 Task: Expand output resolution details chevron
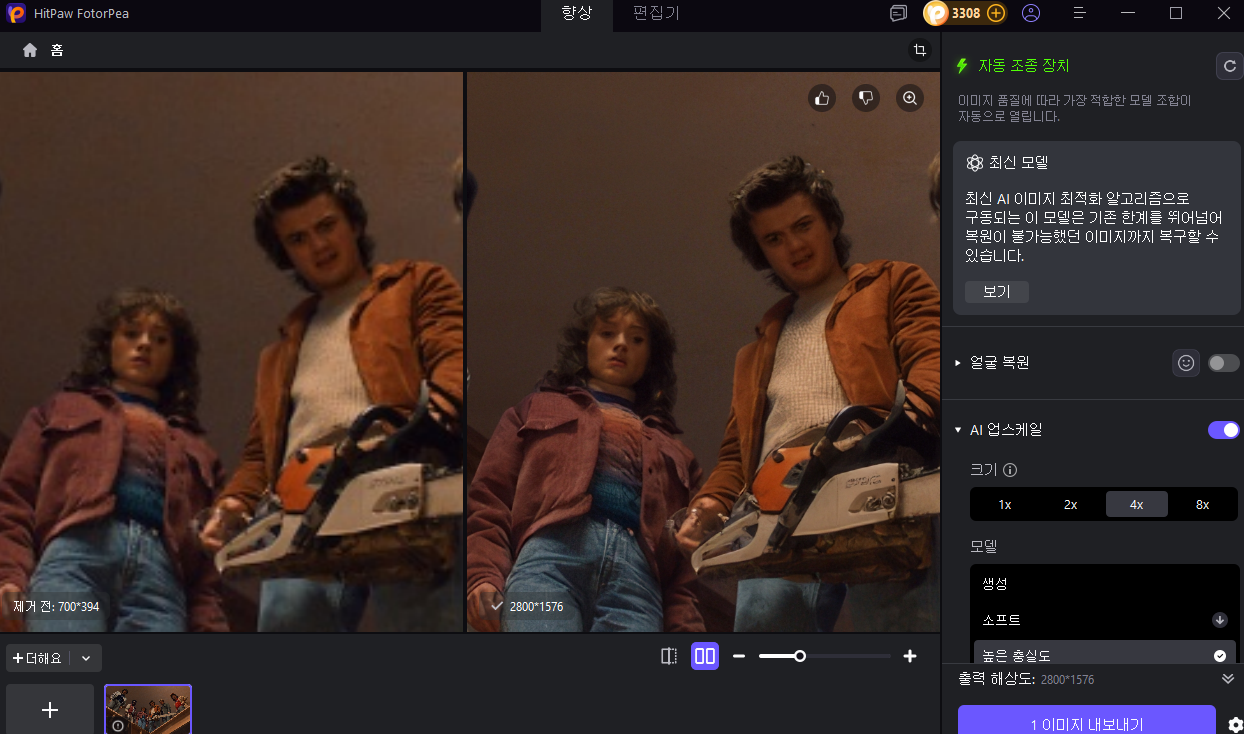(1228, 679)
